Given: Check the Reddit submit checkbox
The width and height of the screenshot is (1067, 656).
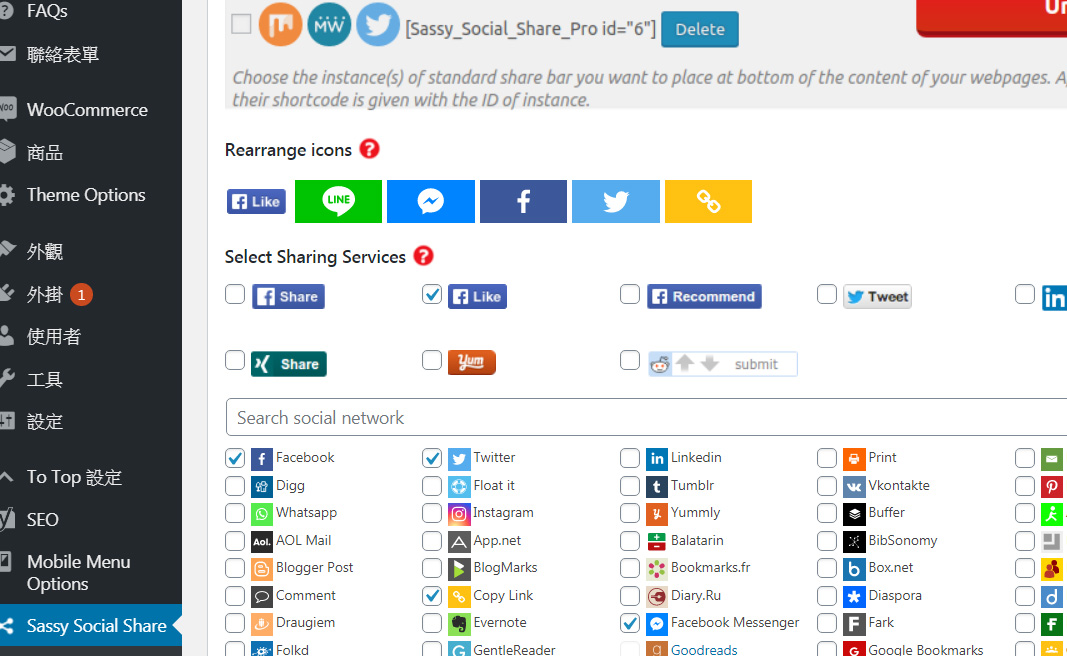Looking at the screenshot, I should (x=630, y=360).
